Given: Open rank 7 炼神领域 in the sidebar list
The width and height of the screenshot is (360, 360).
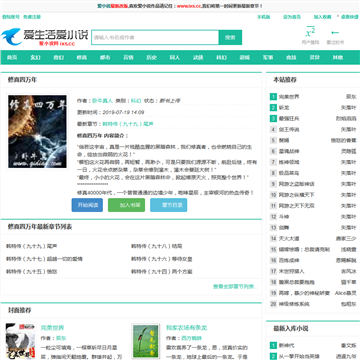Looking at the screenshot, I should point(289,162).
